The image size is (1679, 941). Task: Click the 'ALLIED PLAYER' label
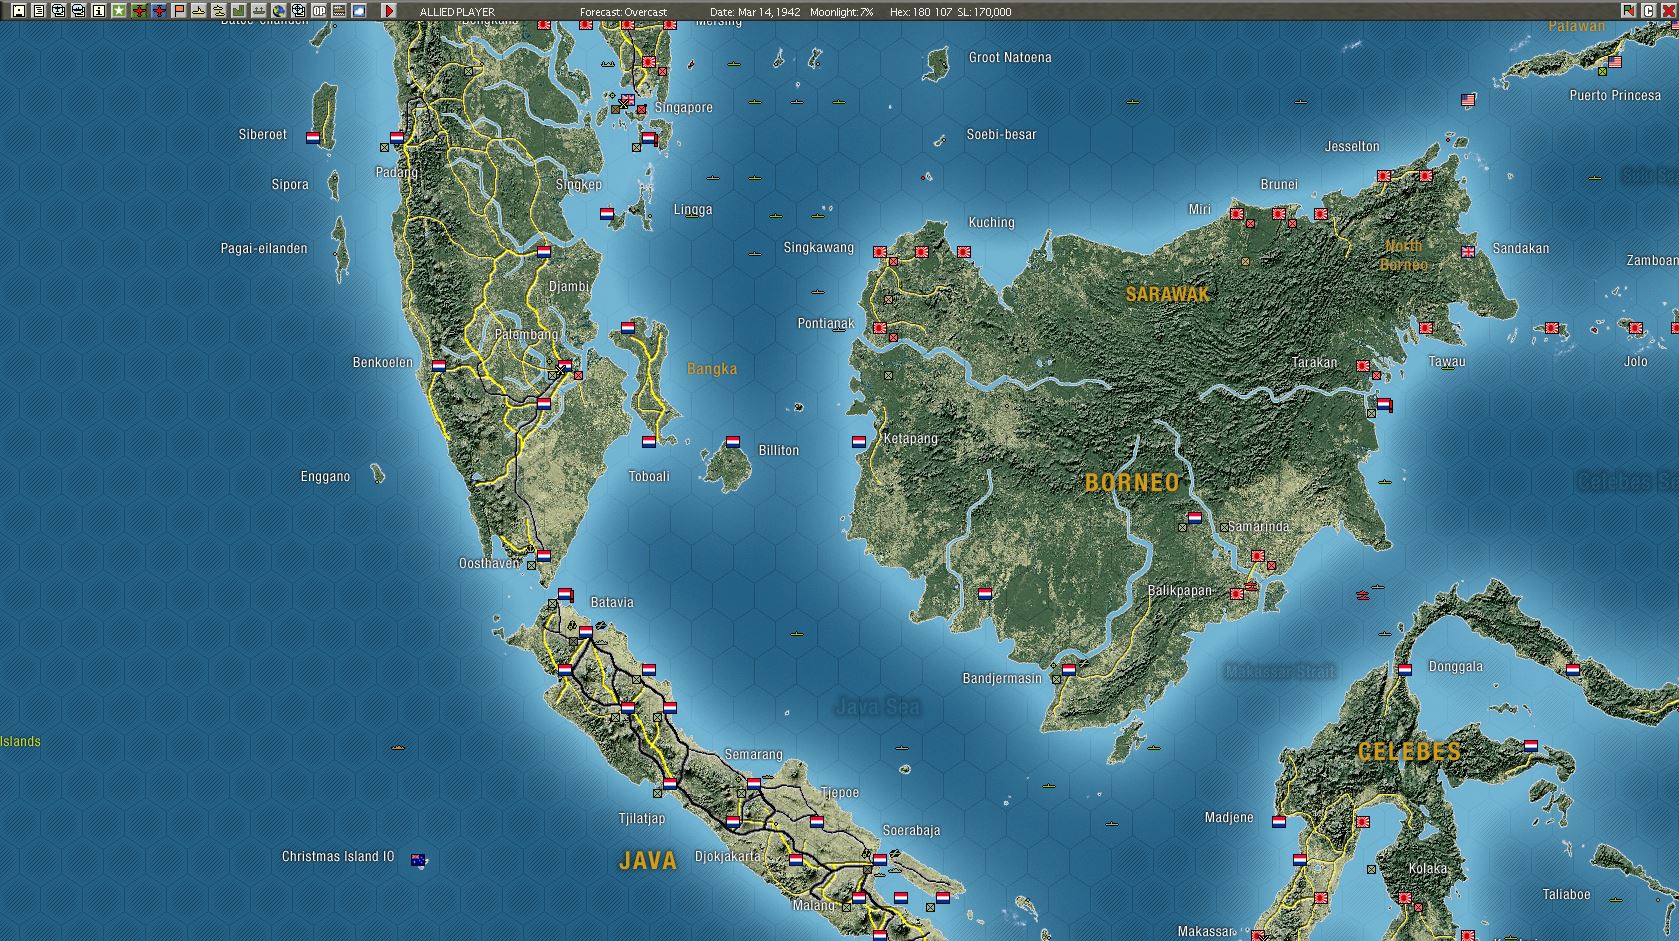(457, 12)
